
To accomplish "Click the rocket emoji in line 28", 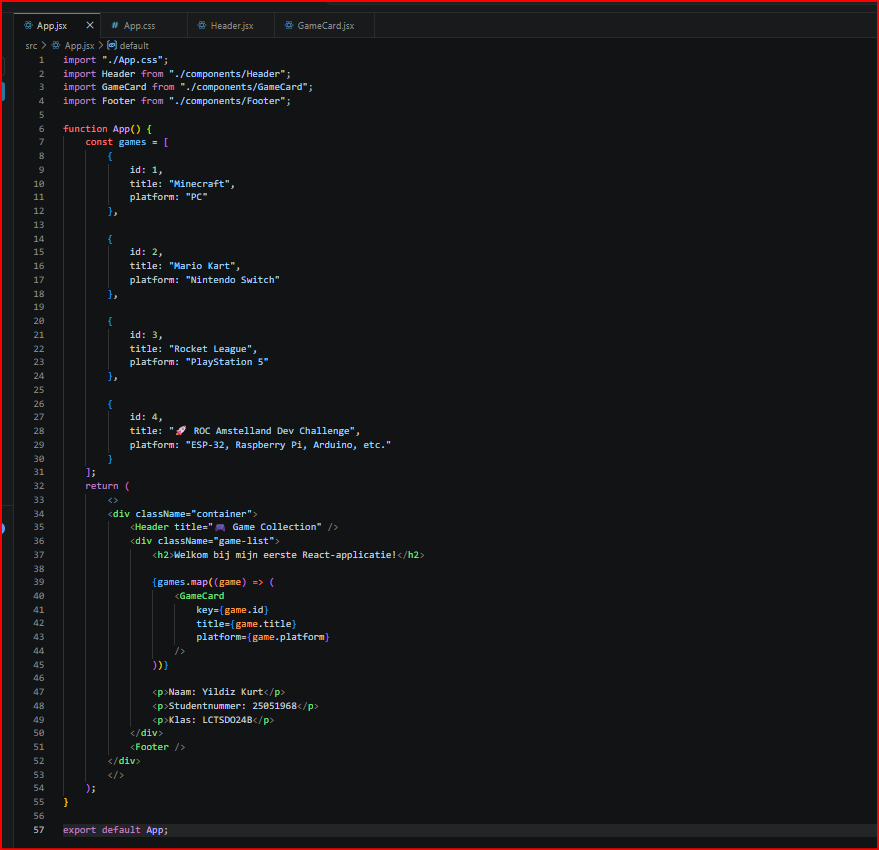I will click(x=181, y=431).
